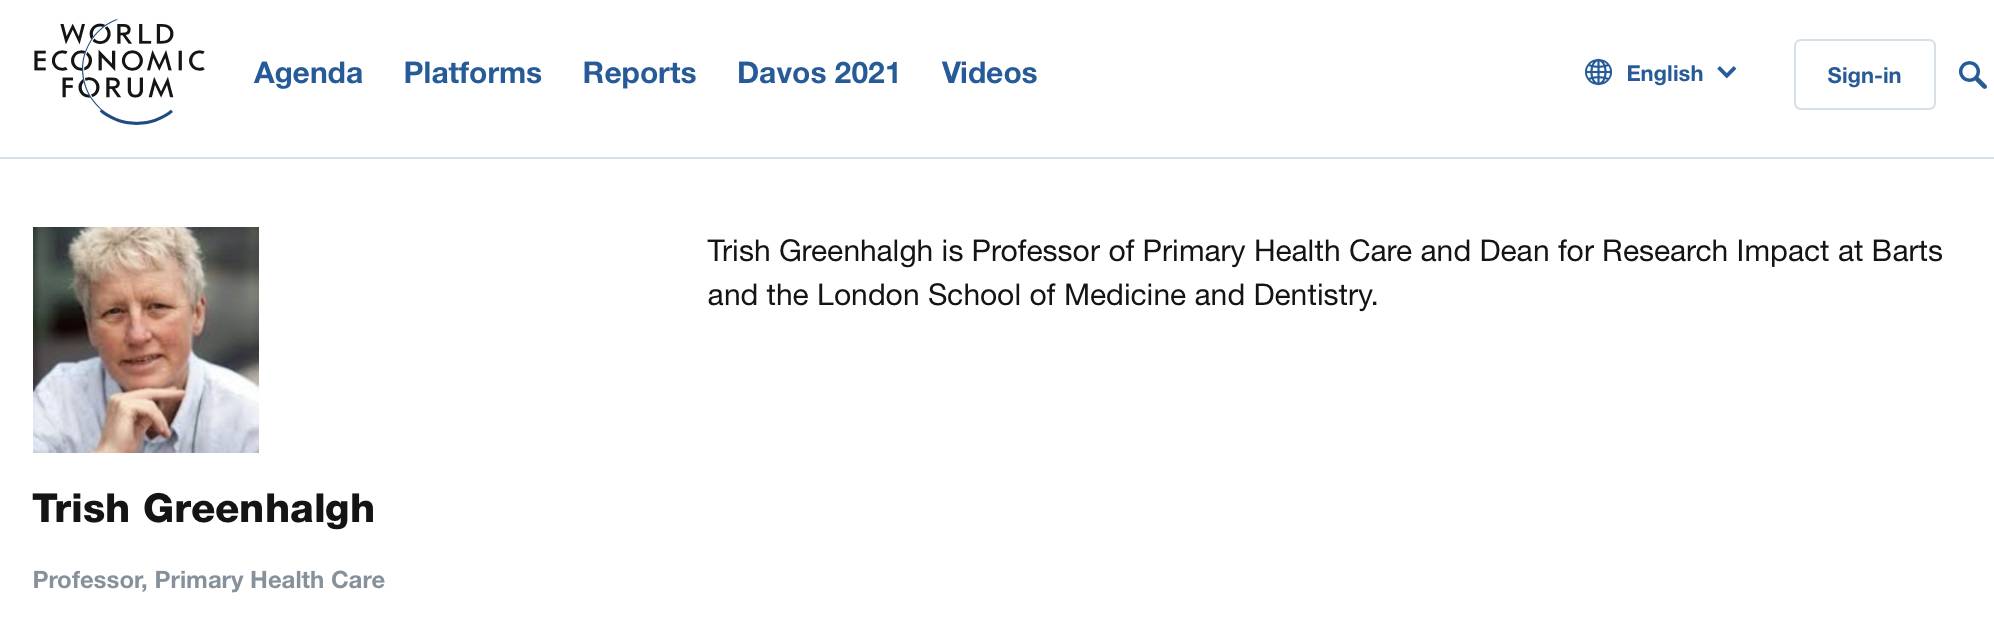
Task: Click Trish Greenhalgh's profile photo
Action: coord(146,340)
